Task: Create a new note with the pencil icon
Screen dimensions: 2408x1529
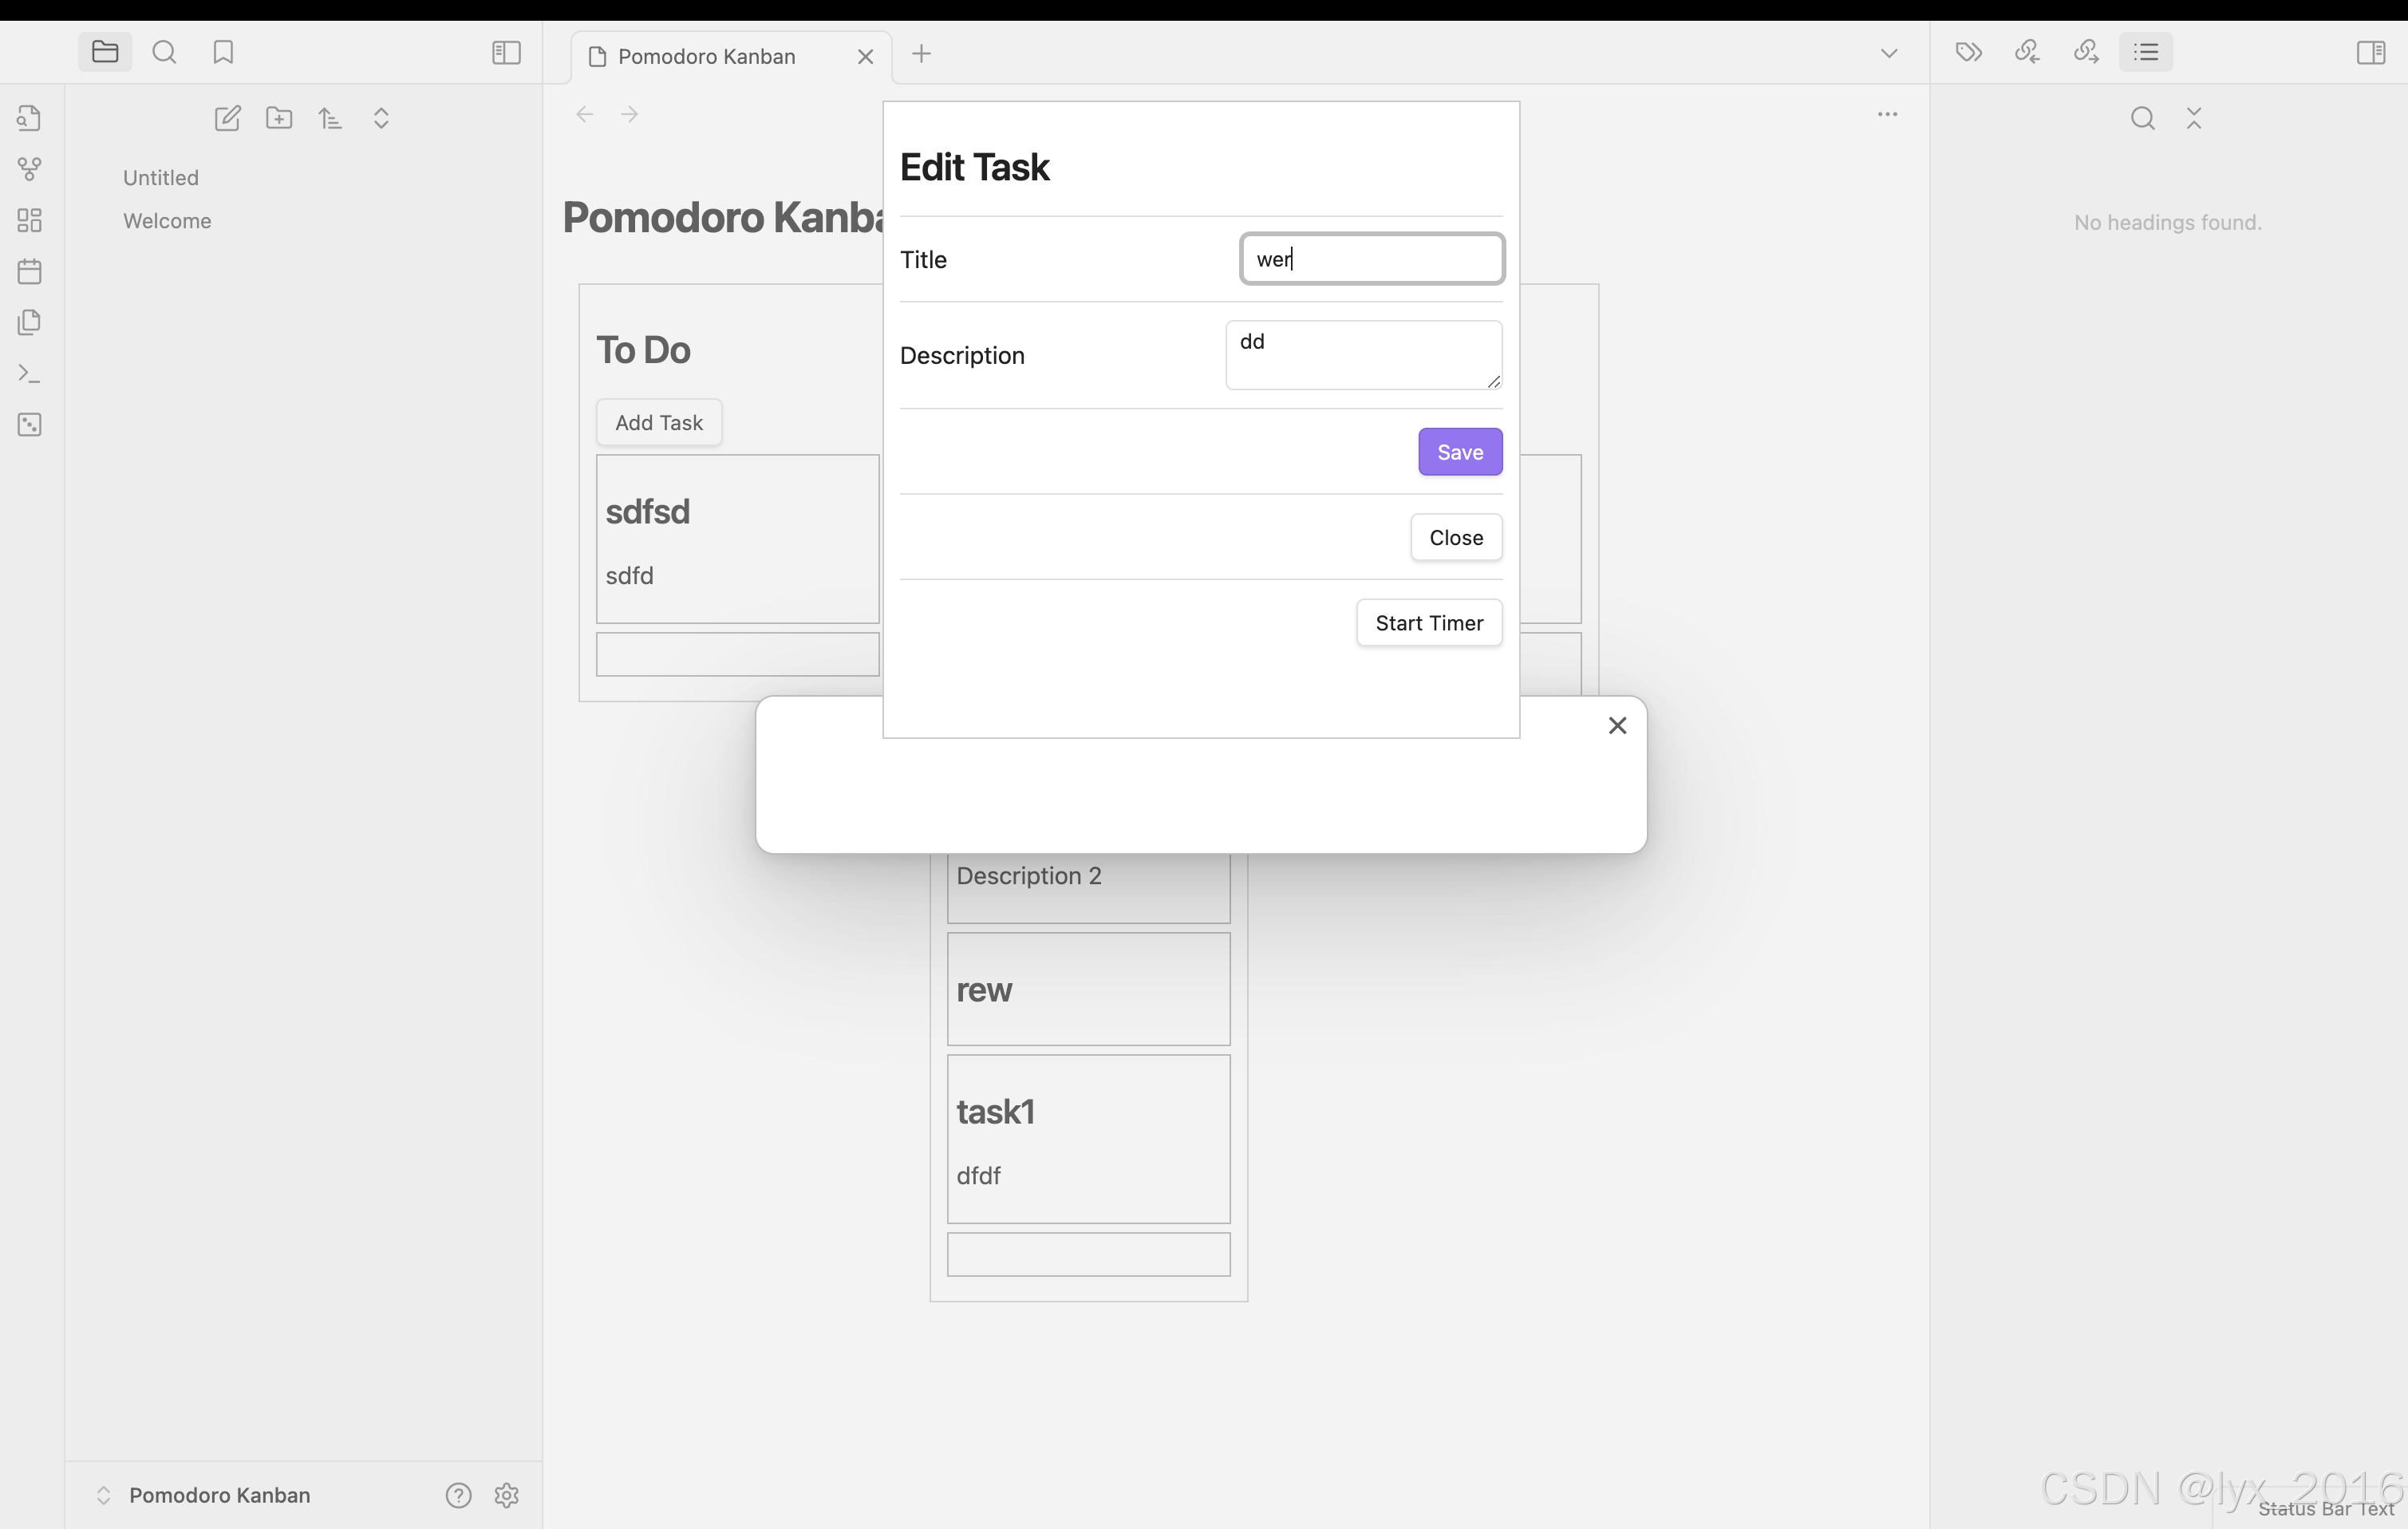Action: [227, 118]
